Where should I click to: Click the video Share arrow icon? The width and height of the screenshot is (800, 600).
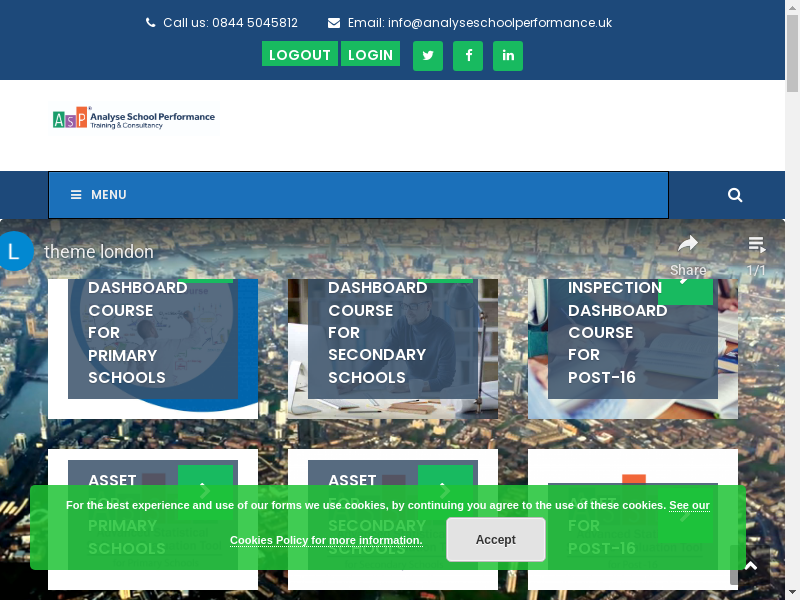pos(688,245)
